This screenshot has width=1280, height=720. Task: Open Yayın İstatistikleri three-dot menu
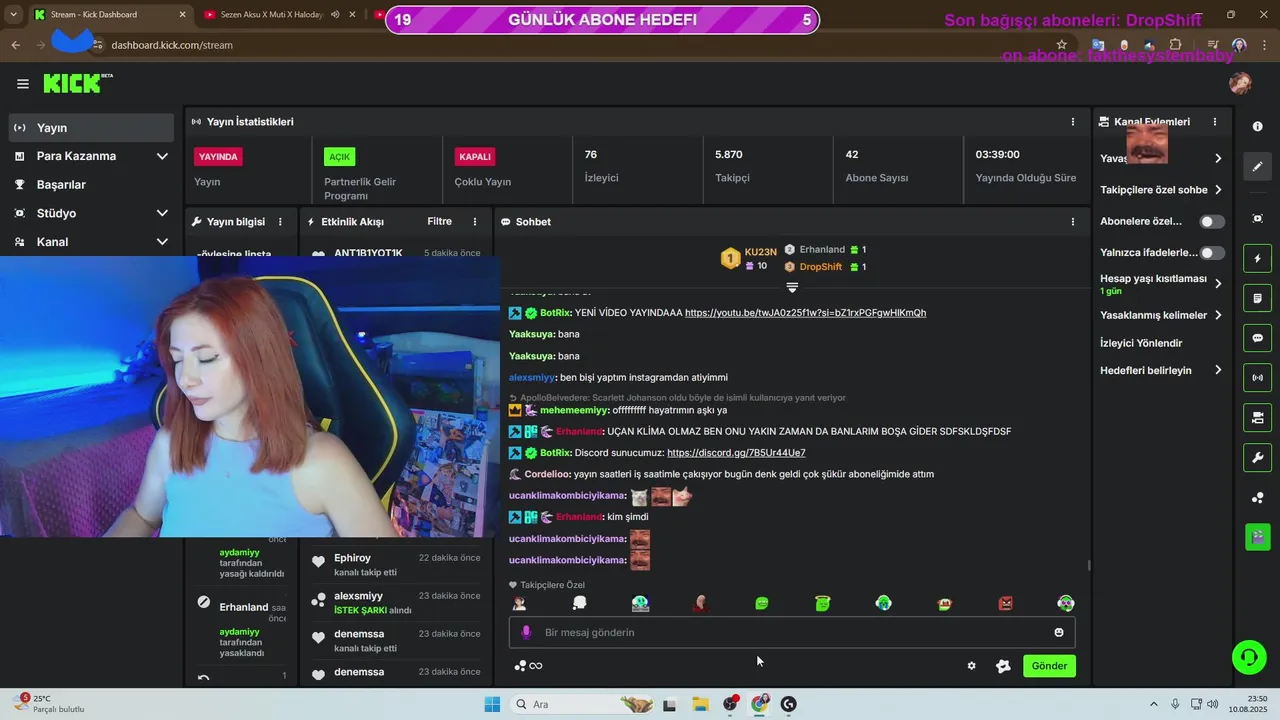[1073, 122]
